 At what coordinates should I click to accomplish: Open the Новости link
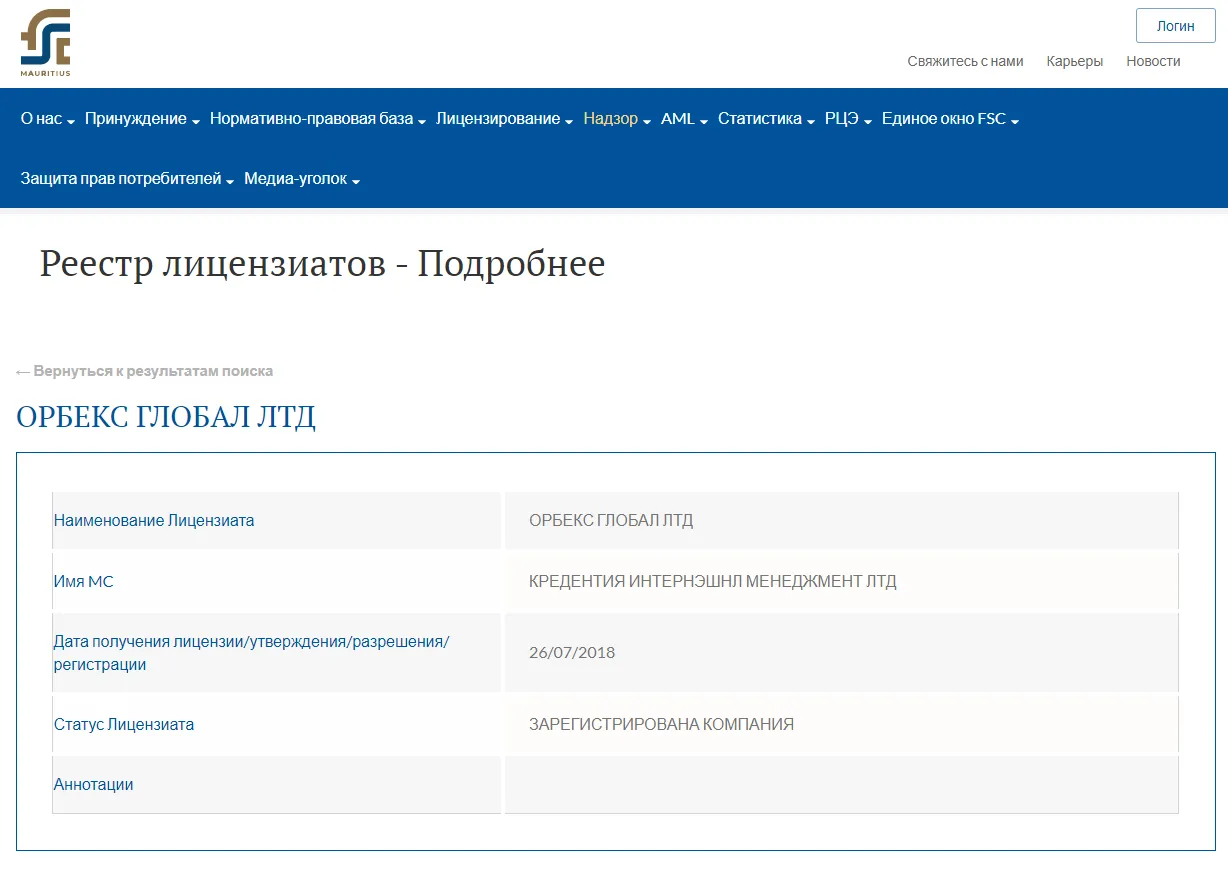(x=1153, y=61)
